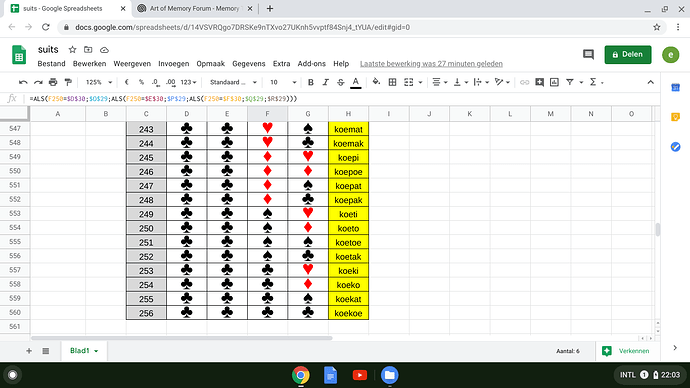Insert a chart via toolbar icon

pyautogui.click(x=554, y=82)
